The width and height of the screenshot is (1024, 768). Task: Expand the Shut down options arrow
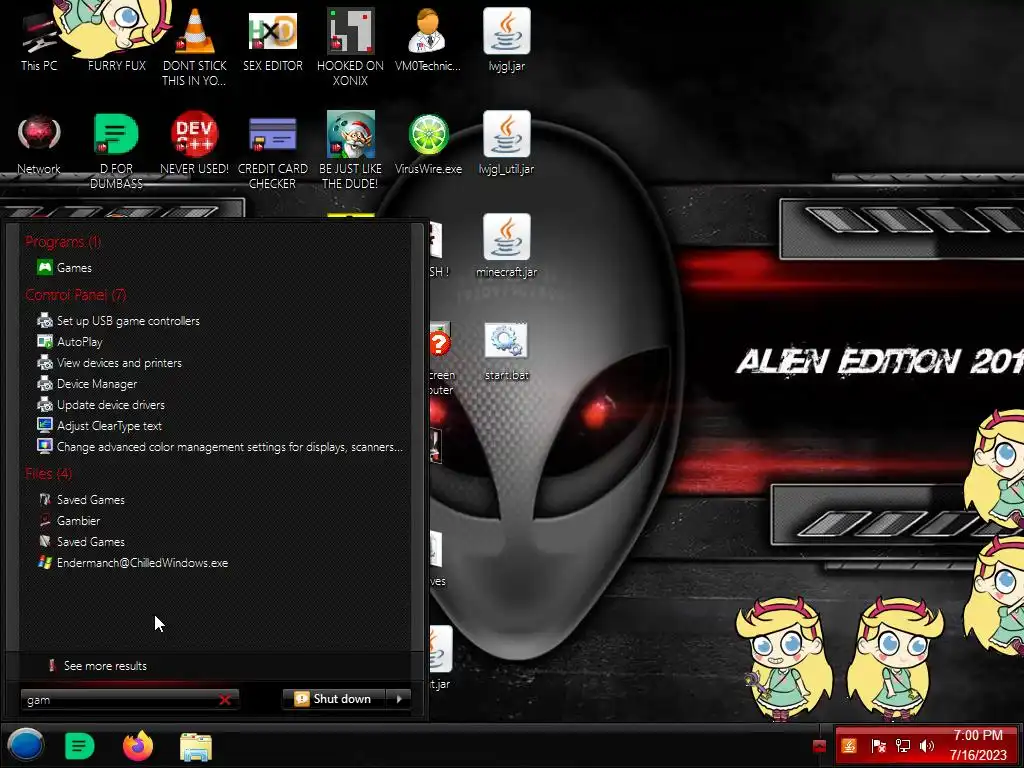pos(399,699)
